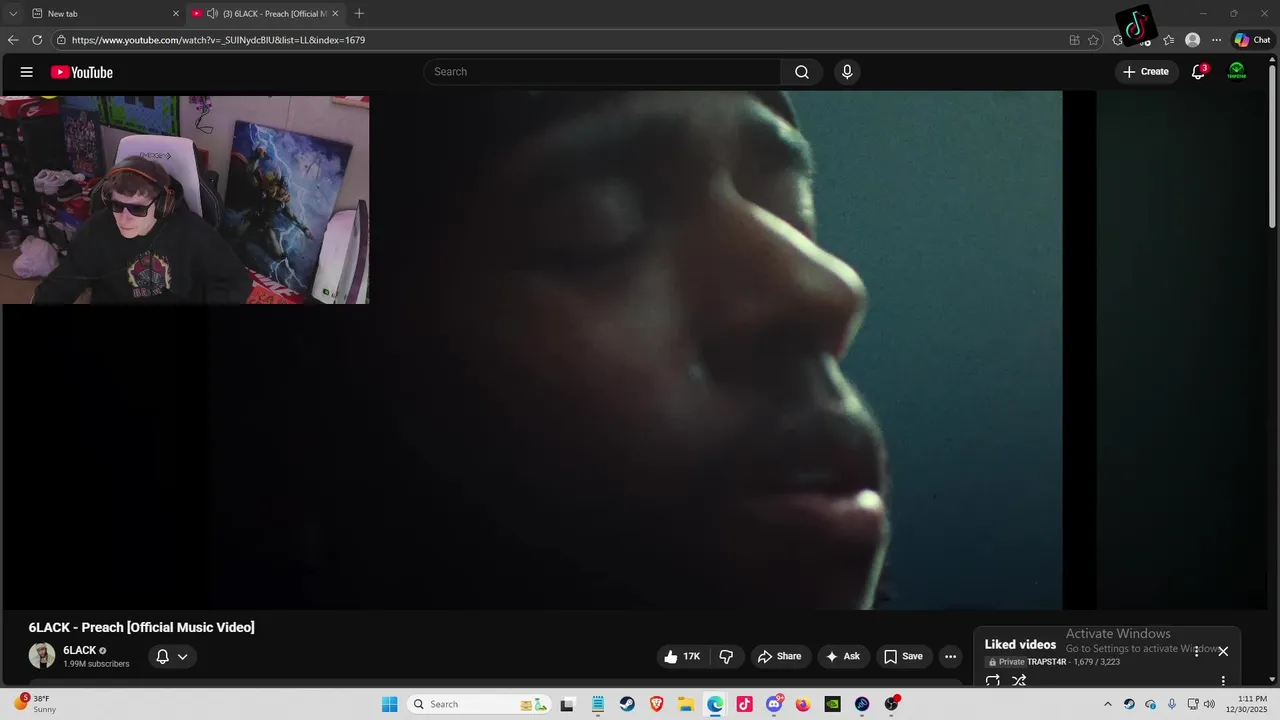Open Task View on the taskbar

pos(567,704)
